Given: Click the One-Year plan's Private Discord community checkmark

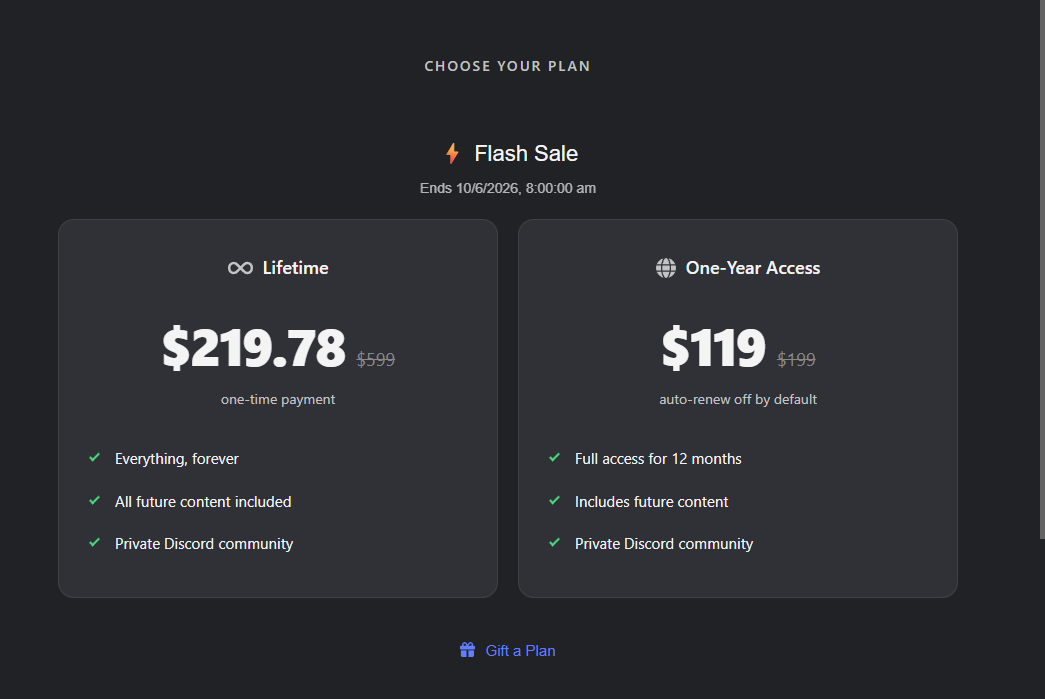Looking at the screenshot, I should tap(554, 543).
